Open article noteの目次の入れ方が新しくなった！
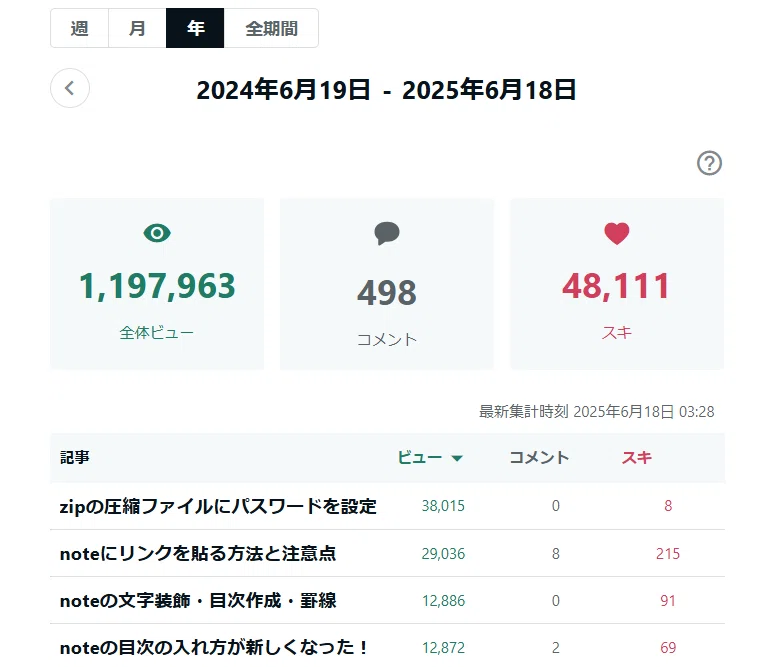The image size is (769, 667). pos(214,647)
